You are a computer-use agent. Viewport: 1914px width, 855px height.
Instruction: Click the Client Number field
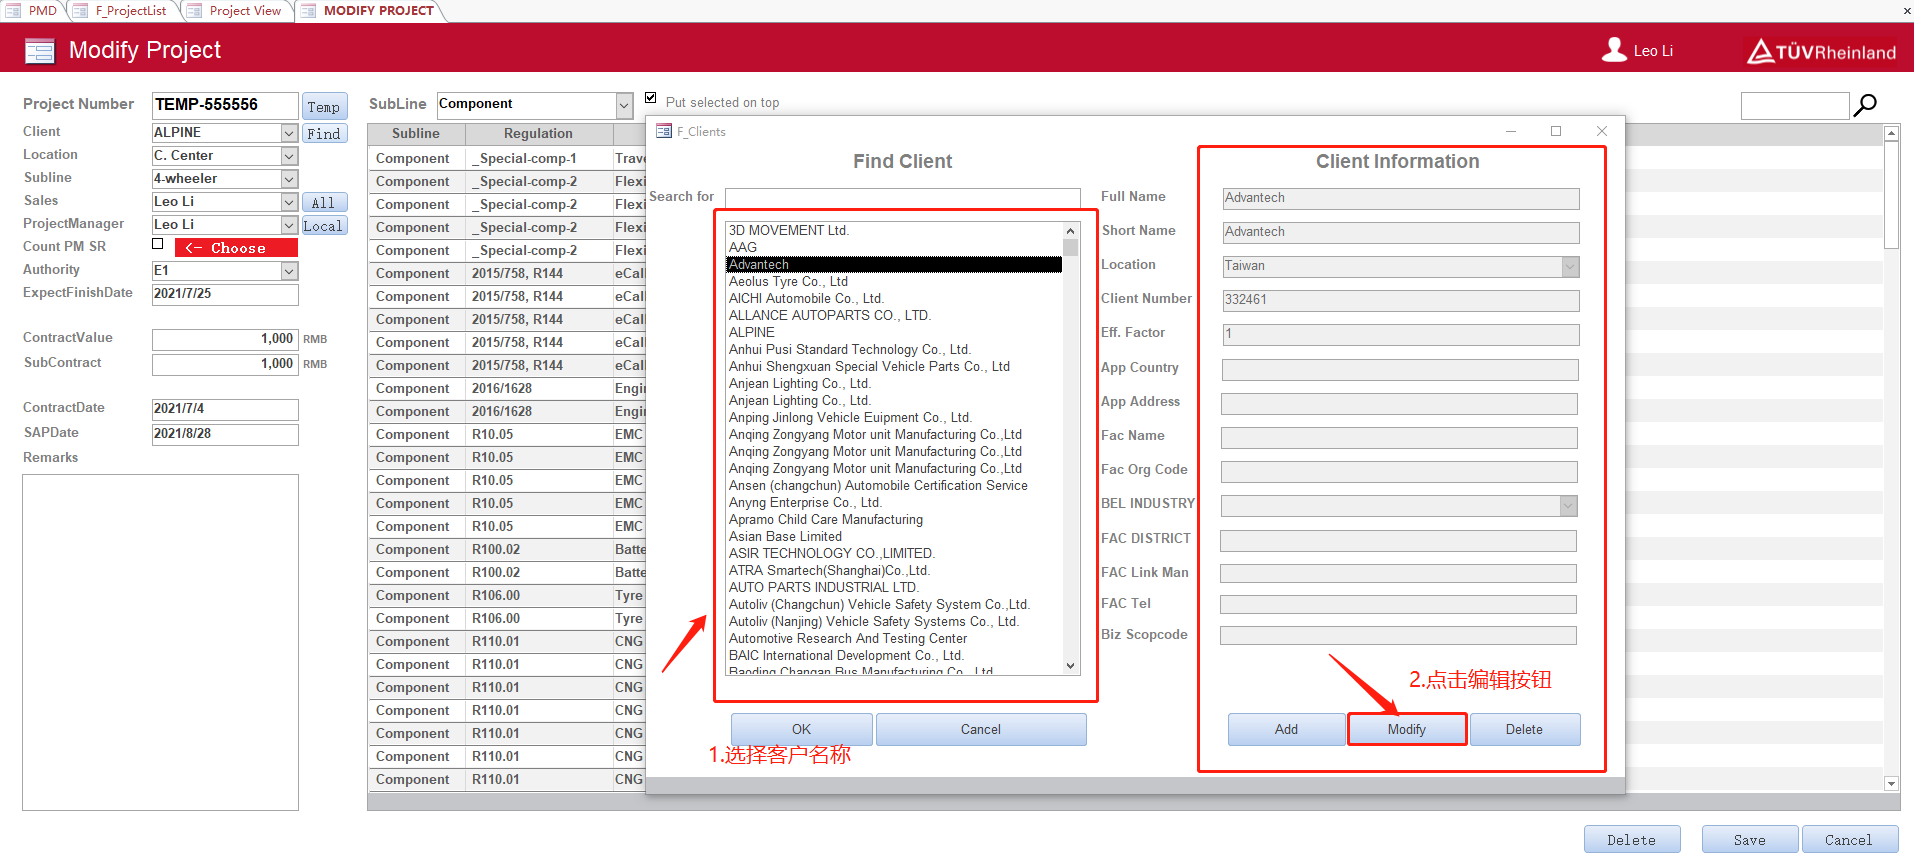pos(1400,300)
